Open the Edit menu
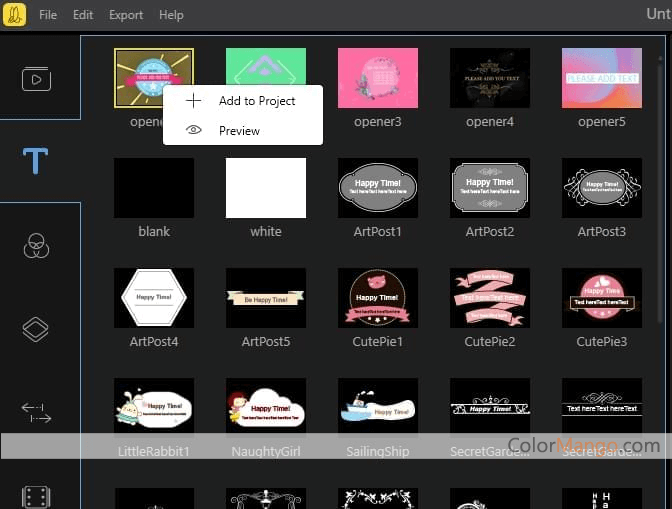This screenshot has height=509, width=672. click(83, 15)
